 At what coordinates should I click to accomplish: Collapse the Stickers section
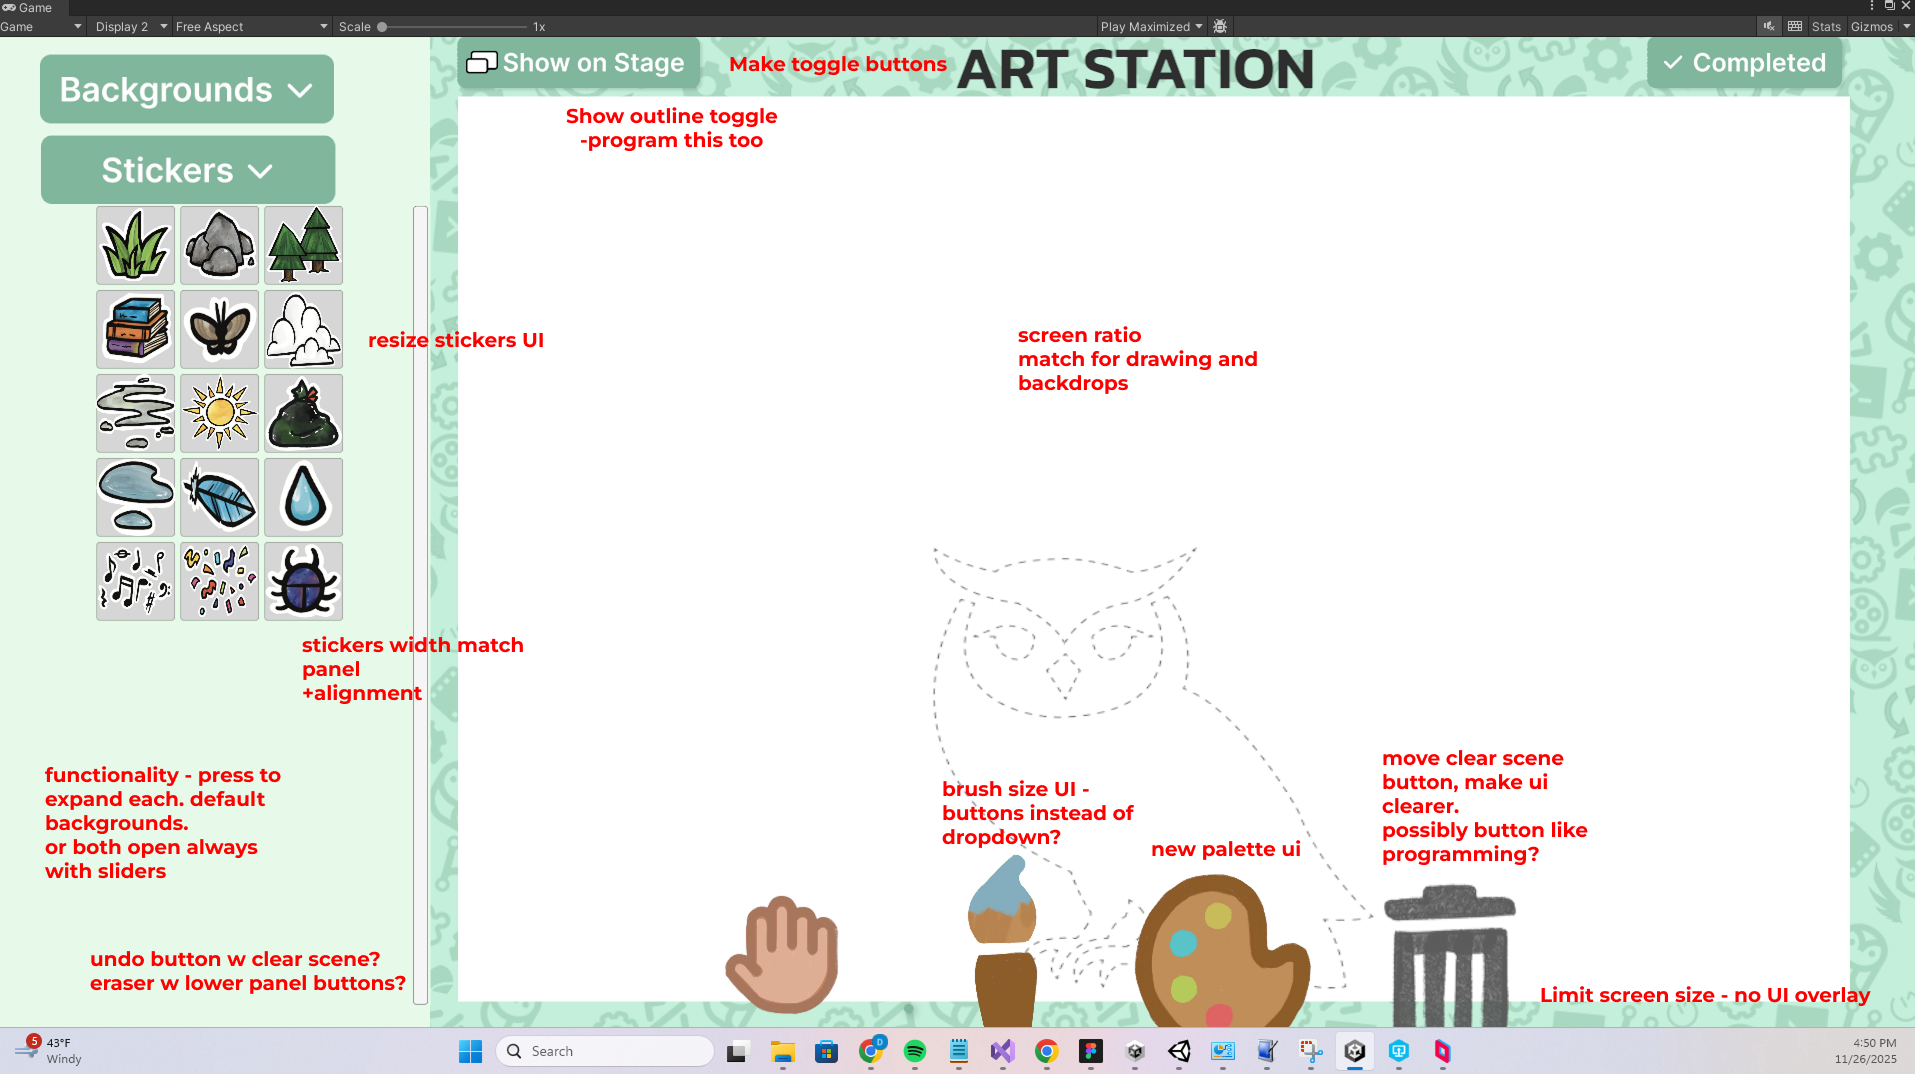pos(188,170)
